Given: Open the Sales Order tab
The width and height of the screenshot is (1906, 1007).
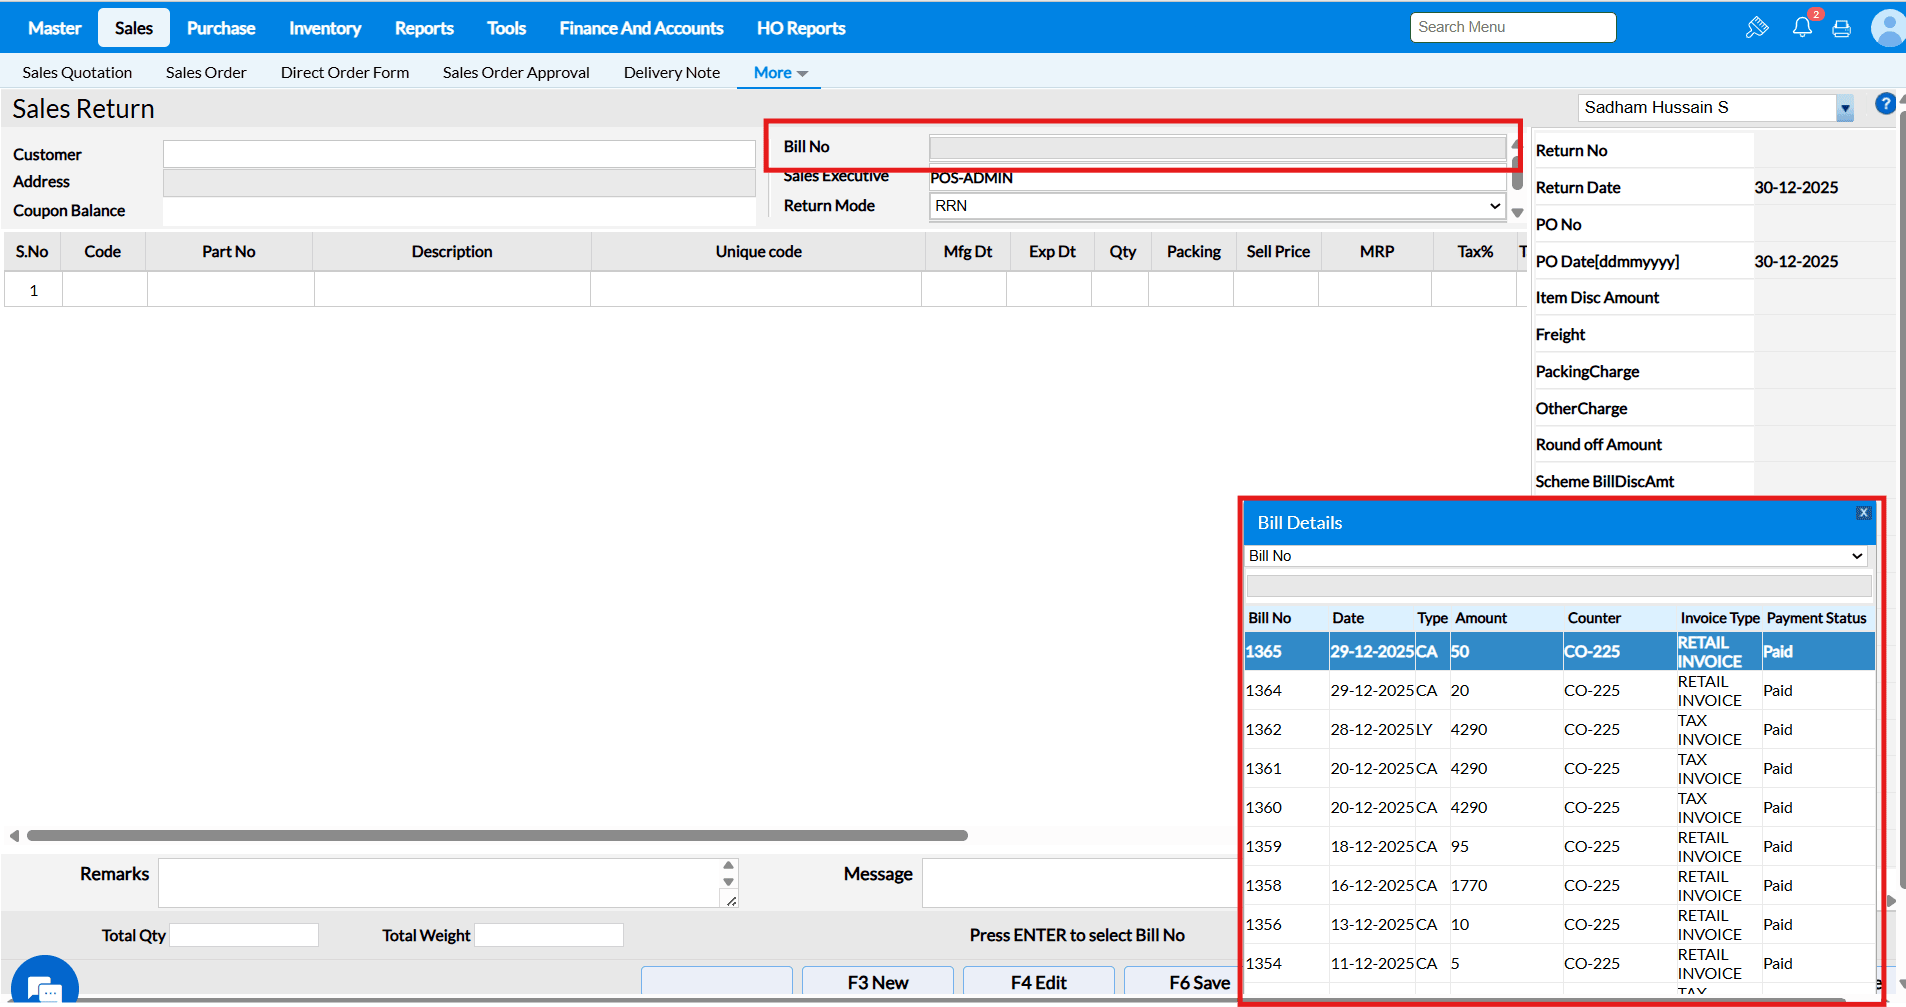Looking at the screenshot, I should [206, 73].
